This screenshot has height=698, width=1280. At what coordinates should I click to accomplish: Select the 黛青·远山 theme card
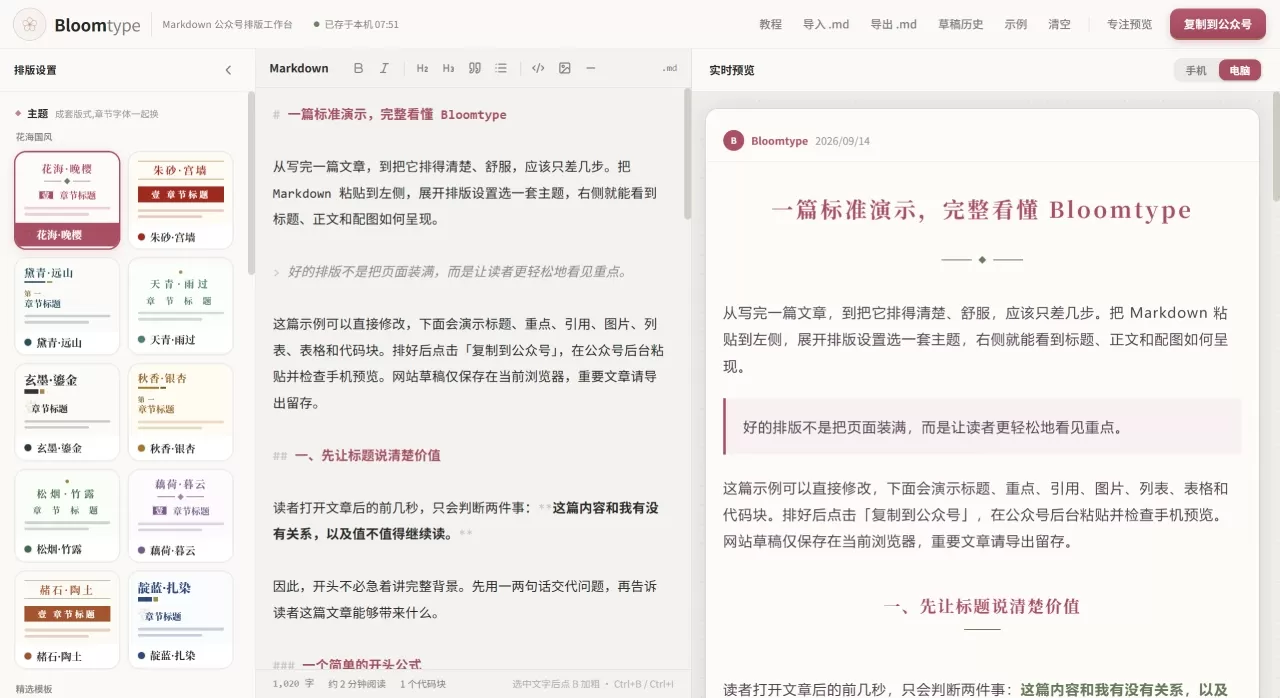(67, 306)
